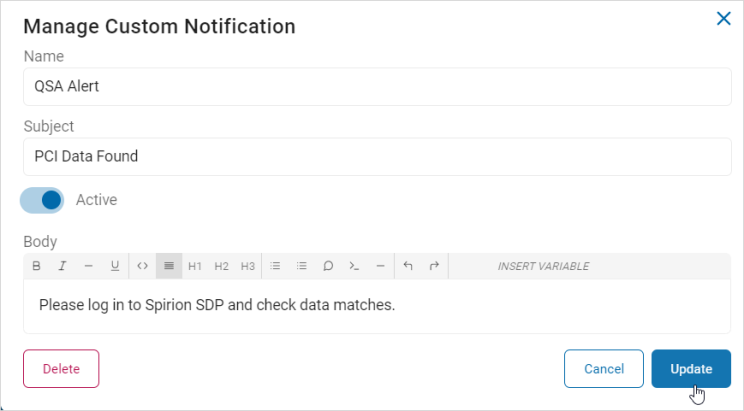The width and height of the screenshot is (744, 411).
Task: Toggle italic text formatting
Action: click(62, 266)
